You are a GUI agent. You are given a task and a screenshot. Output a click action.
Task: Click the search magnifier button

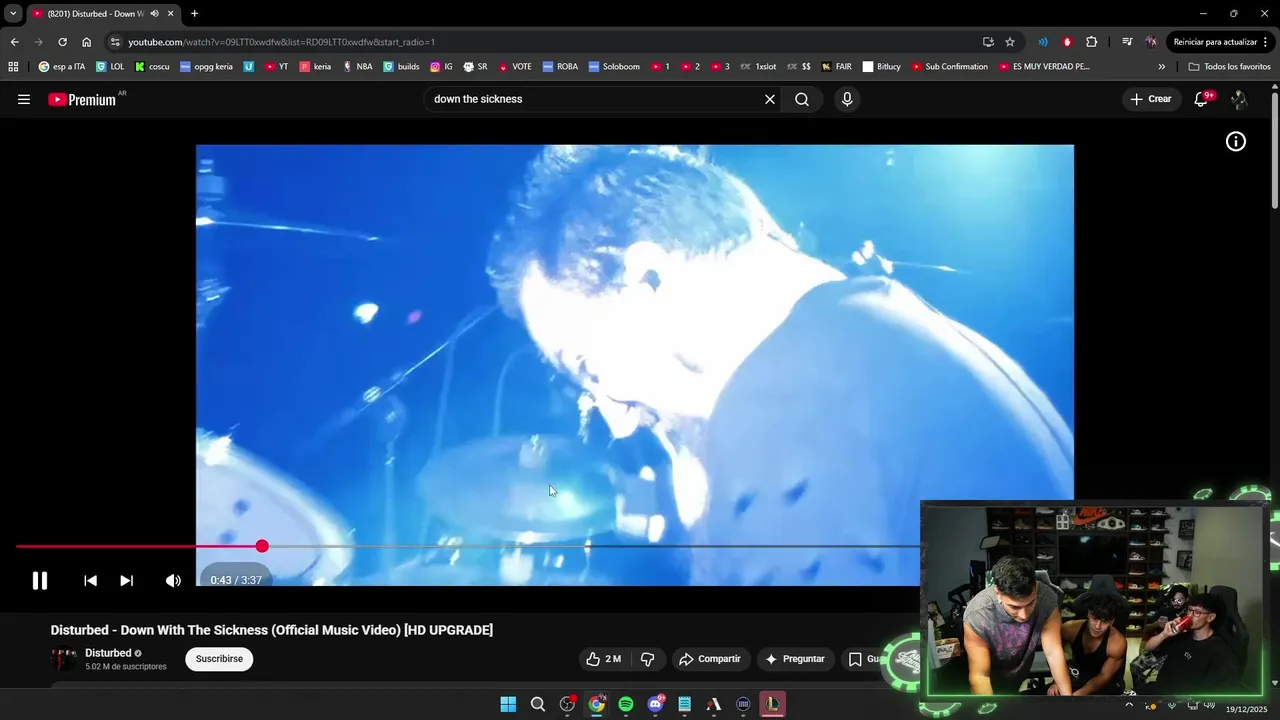pyautogui.click(x=802, y=99)
